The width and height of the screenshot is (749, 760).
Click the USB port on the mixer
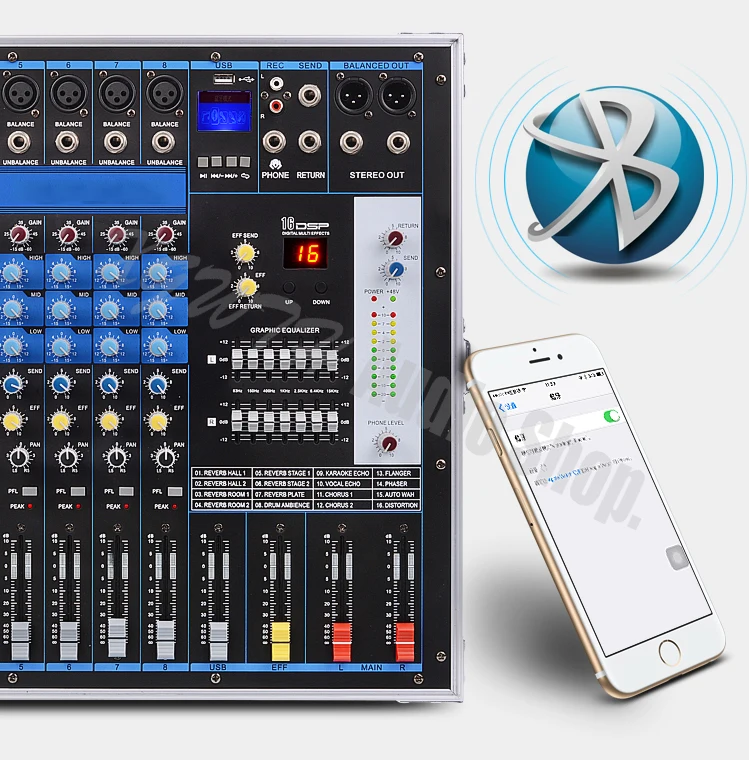224,78
